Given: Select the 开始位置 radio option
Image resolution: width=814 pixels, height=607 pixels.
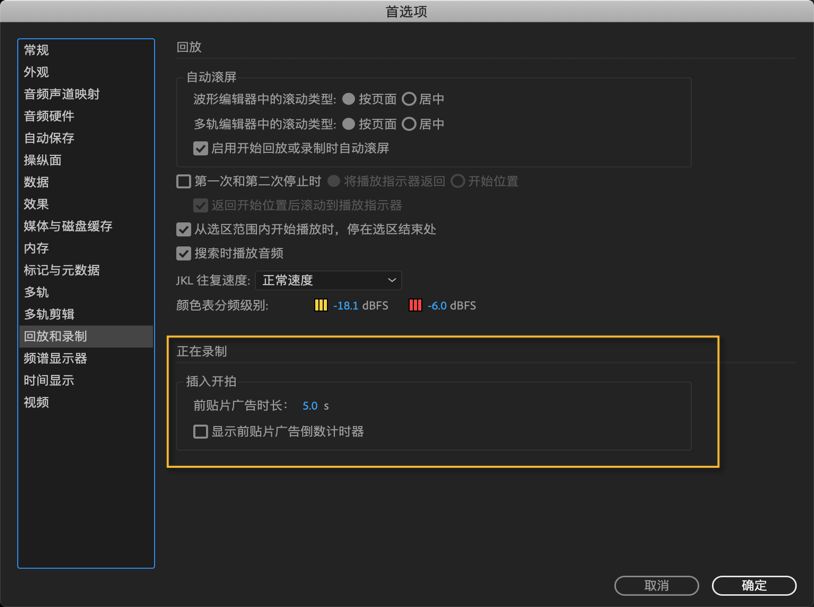Looking at the screenshot, I should 459,181.
